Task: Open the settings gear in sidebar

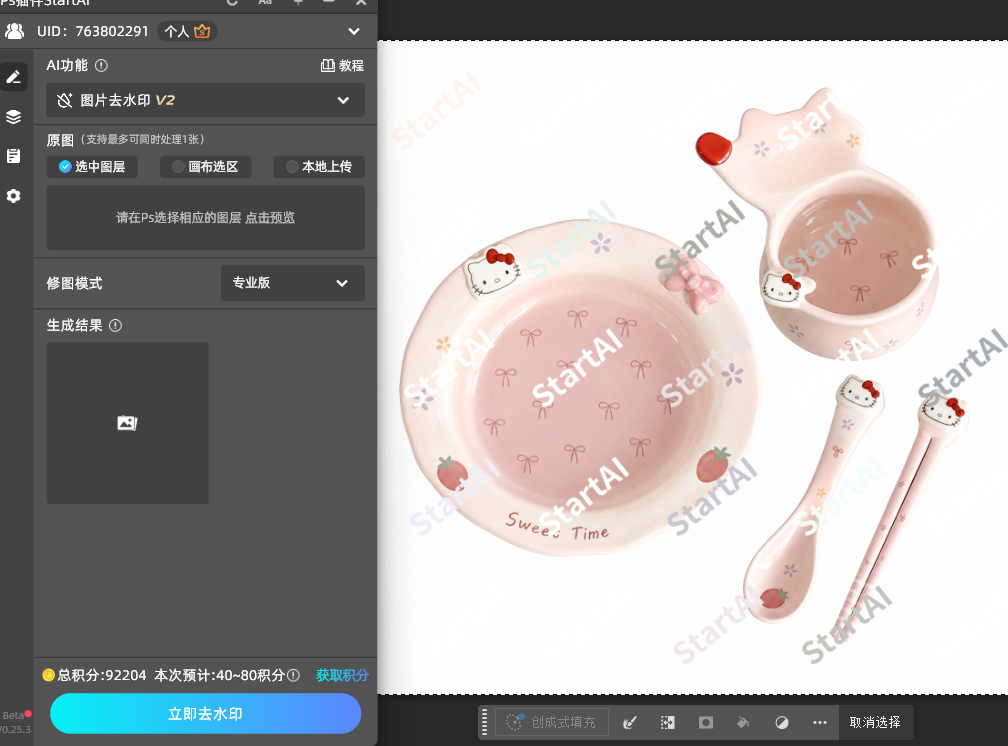Action: [14, 196]
